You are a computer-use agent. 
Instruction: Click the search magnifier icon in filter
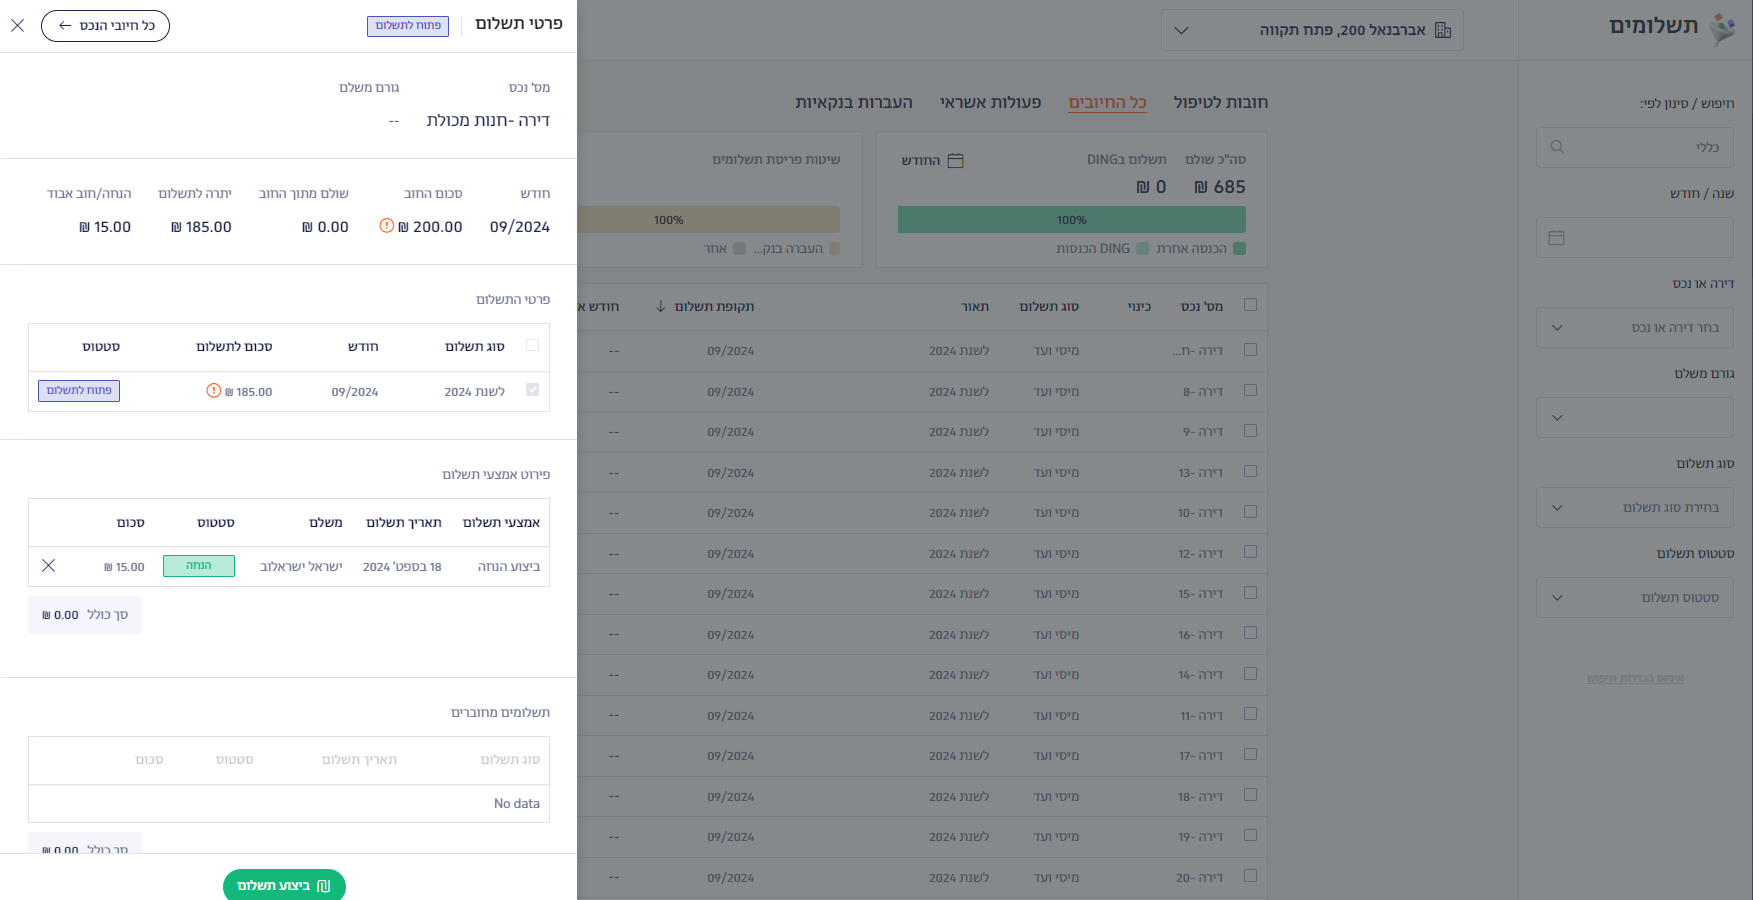(x=1557, y=147)
